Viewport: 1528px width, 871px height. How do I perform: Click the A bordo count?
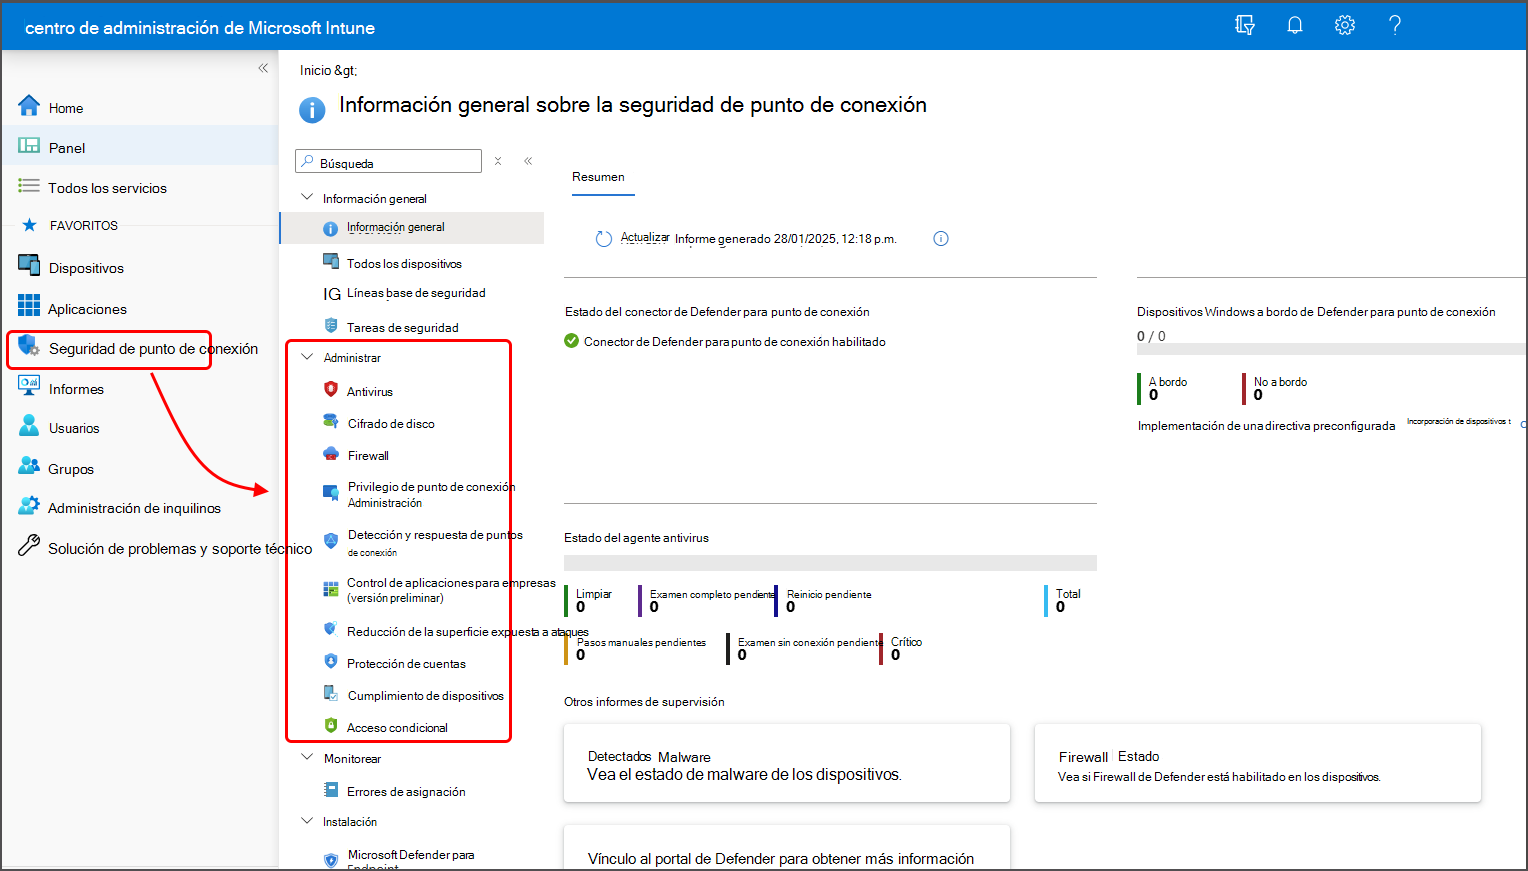pyautogui.click(x=1154, y=395)
